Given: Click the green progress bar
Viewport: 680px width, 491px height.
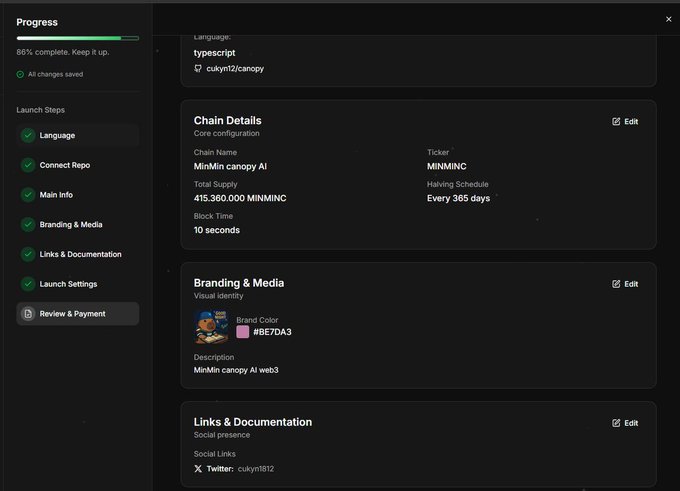Looking at the screenshot, I should [78, 38].
